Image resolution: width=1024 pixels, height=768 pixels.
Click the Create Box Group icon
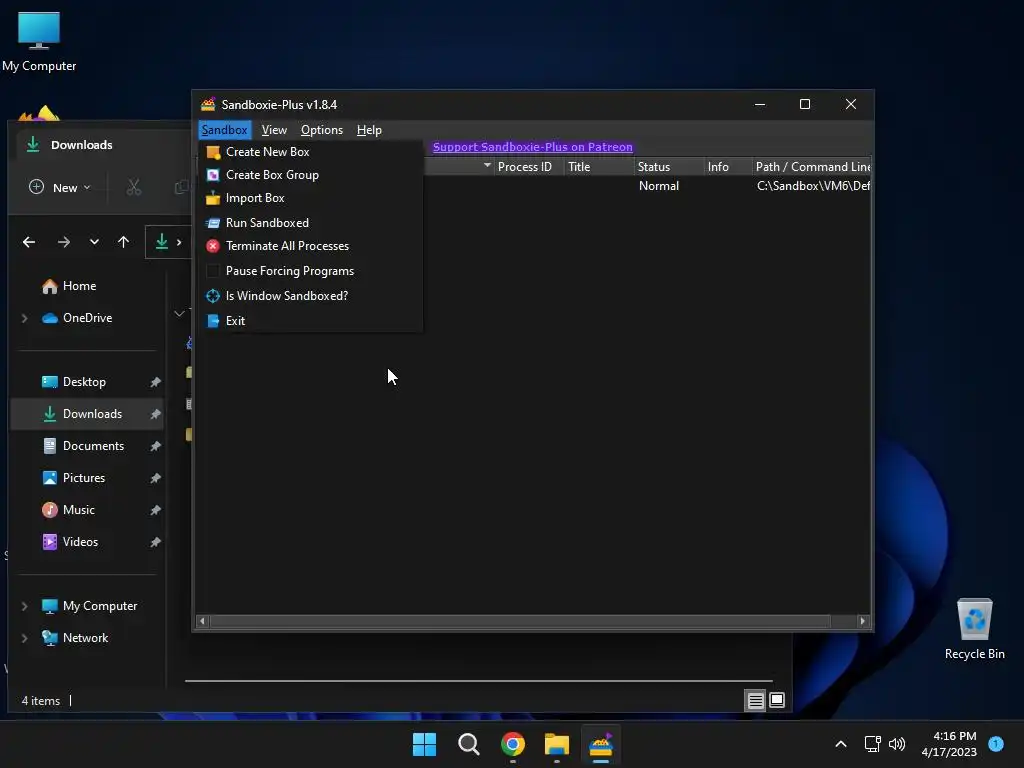coord(213,175)
